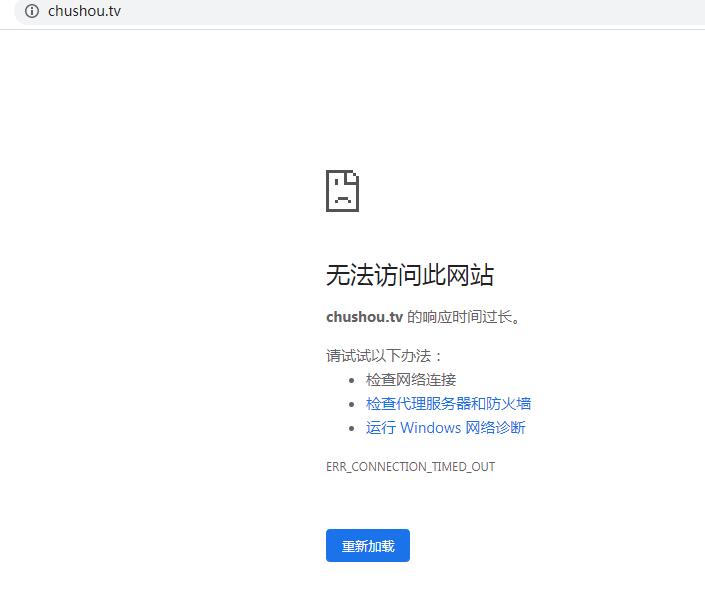Click the 无法访问此网站 heading

(x=410, y=275)
